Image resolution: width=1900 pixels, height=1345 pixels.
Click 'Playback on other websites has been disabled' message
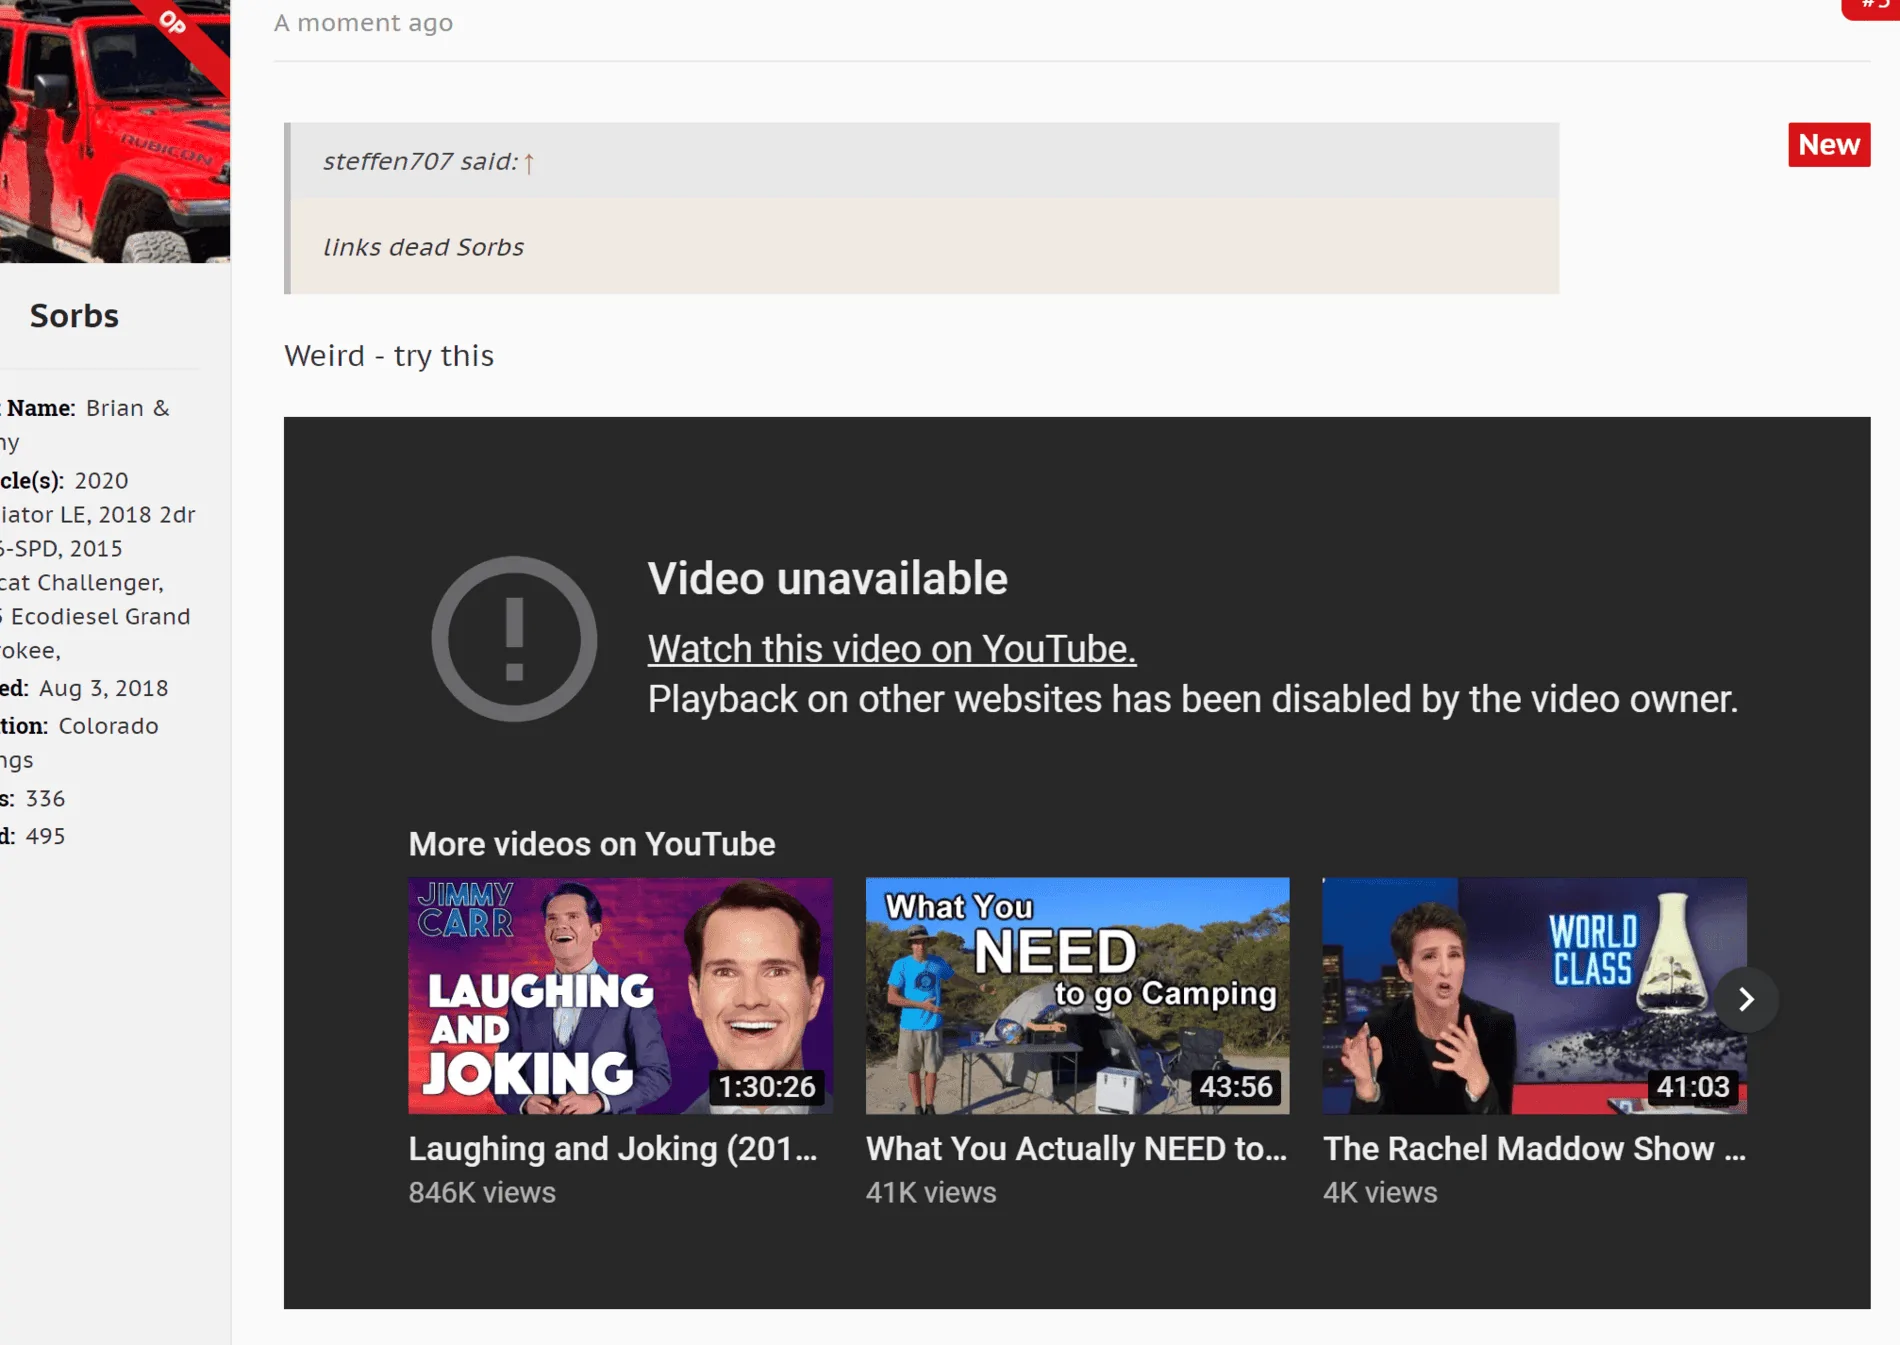pos(1193,699)
